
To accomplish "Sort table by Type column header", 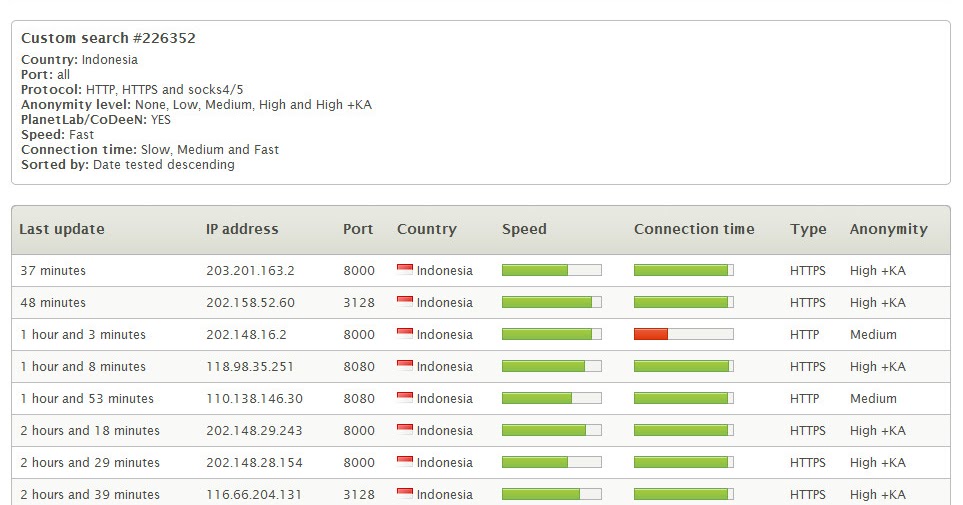I will (808, 229).
